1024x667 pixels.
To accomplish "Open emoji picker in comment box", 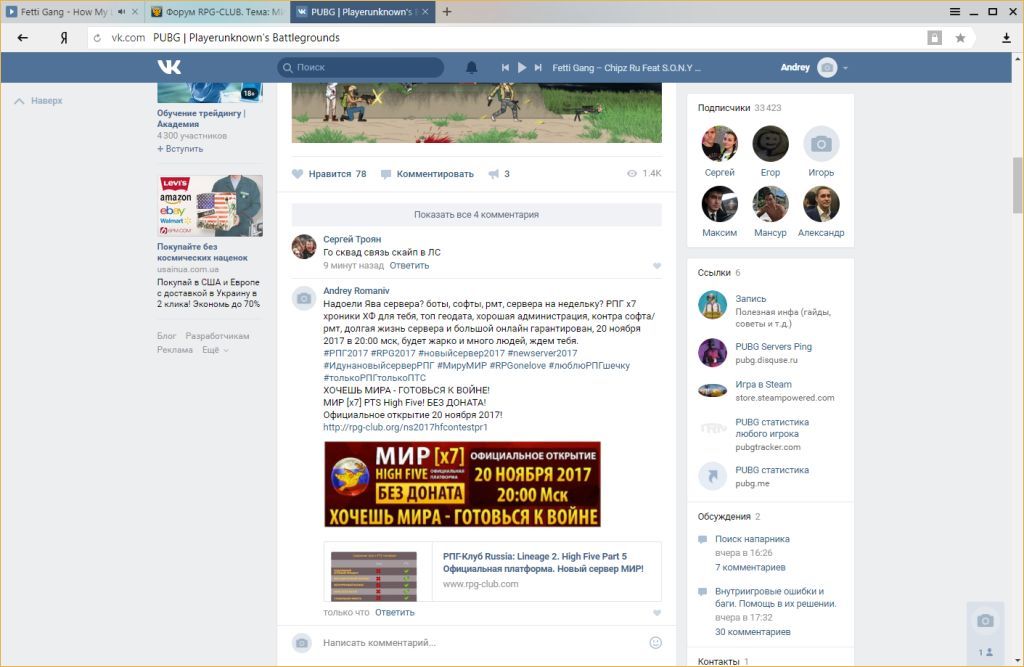I will coord(656,643).
